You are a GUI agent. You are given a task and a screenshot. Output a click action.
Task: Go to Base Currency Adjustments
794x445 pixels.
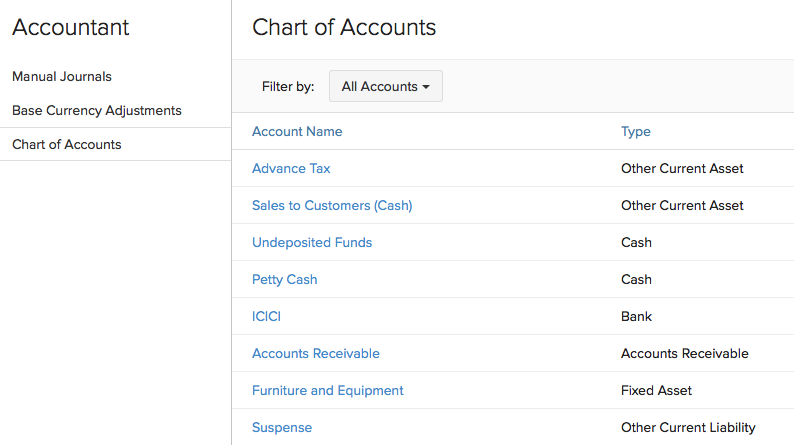point(97,111)
